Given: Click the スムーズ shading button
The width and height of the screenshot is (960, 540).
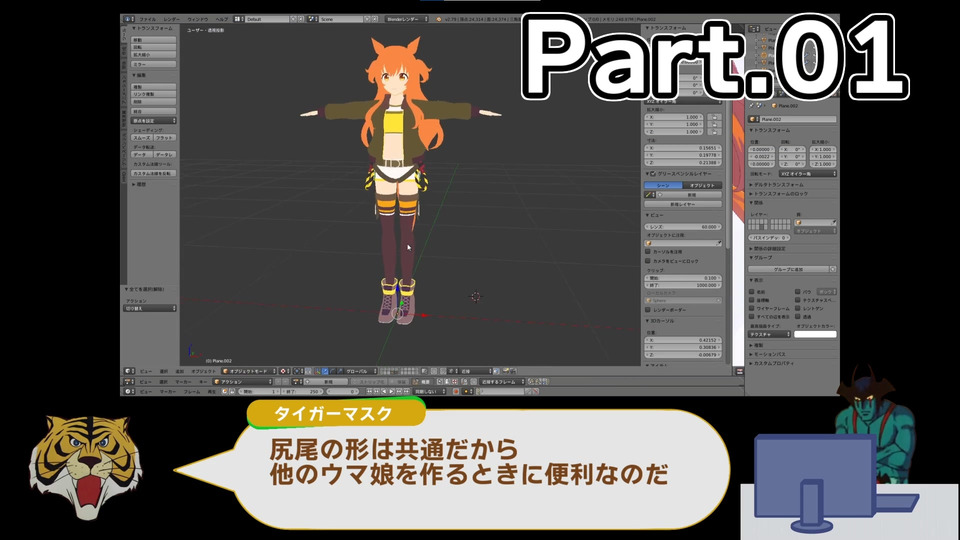Looking at the screenshot, I should click(x=142, y=138).
